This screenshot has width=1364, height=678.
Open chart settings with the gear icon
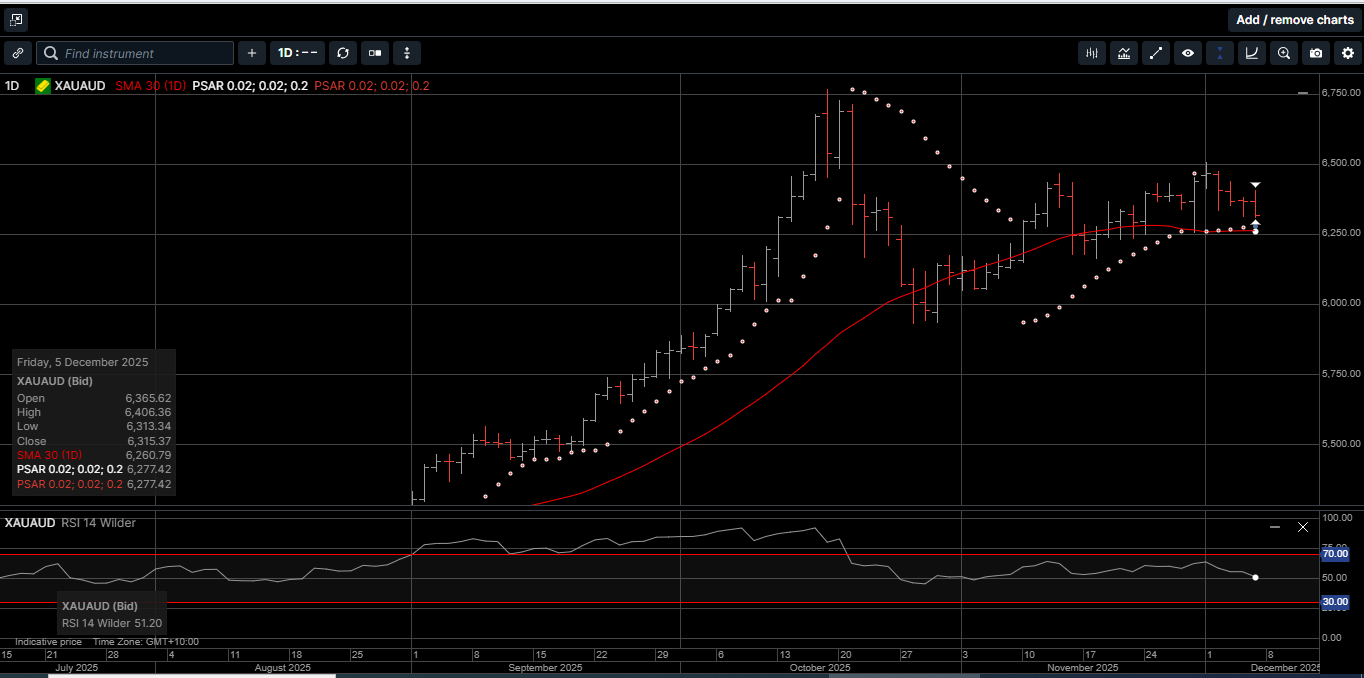pyautogui.click(x=1348, y=53)
